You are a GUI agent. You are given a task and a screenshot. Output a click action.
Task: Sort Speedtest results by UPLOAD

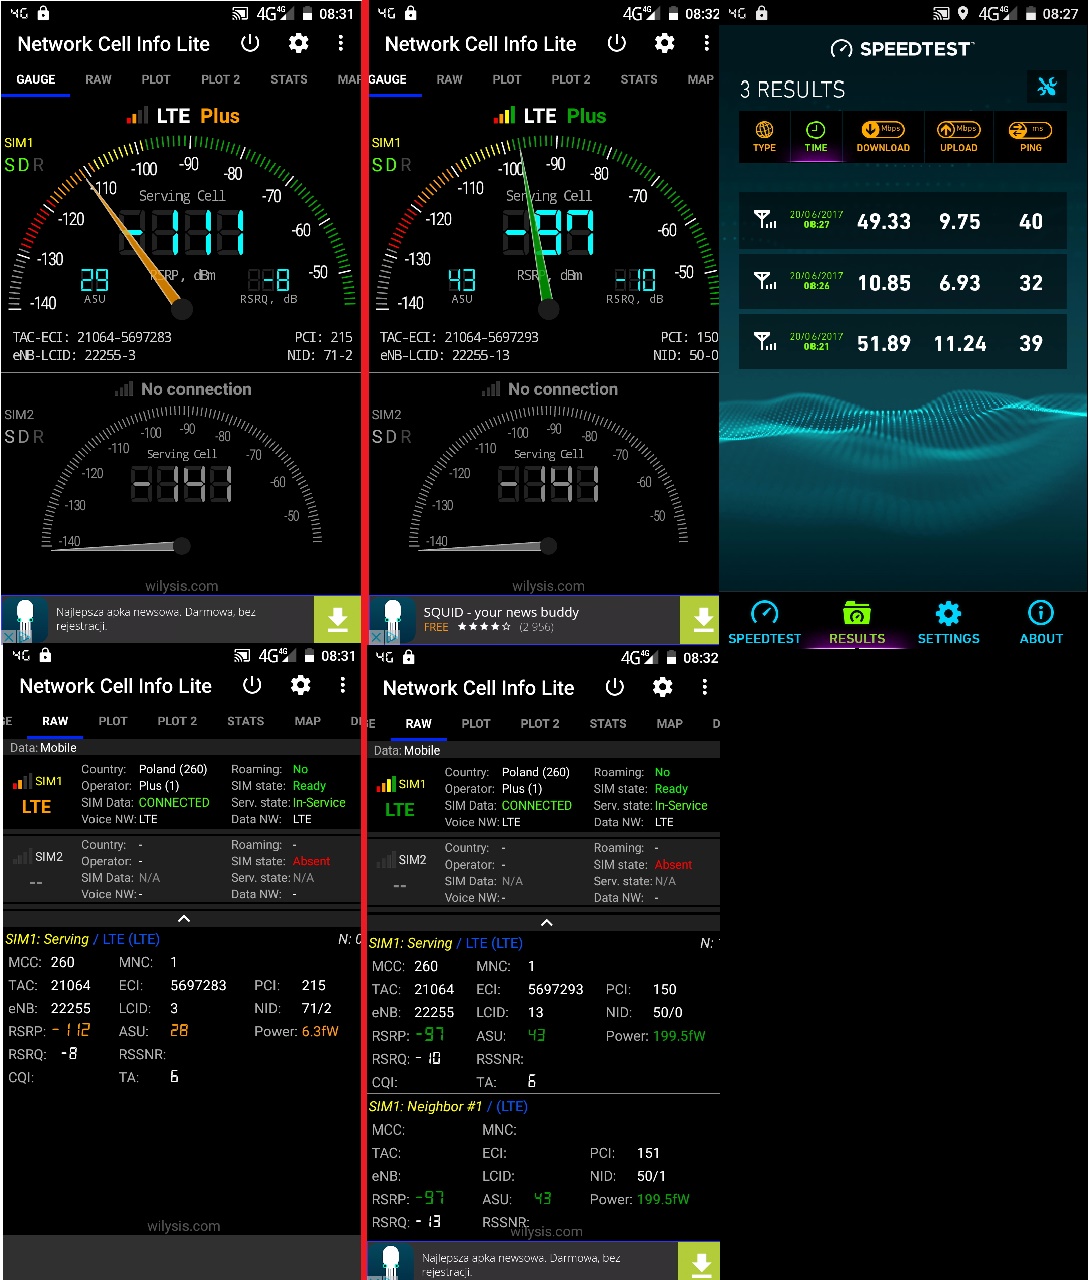click(x=959, y=137)
